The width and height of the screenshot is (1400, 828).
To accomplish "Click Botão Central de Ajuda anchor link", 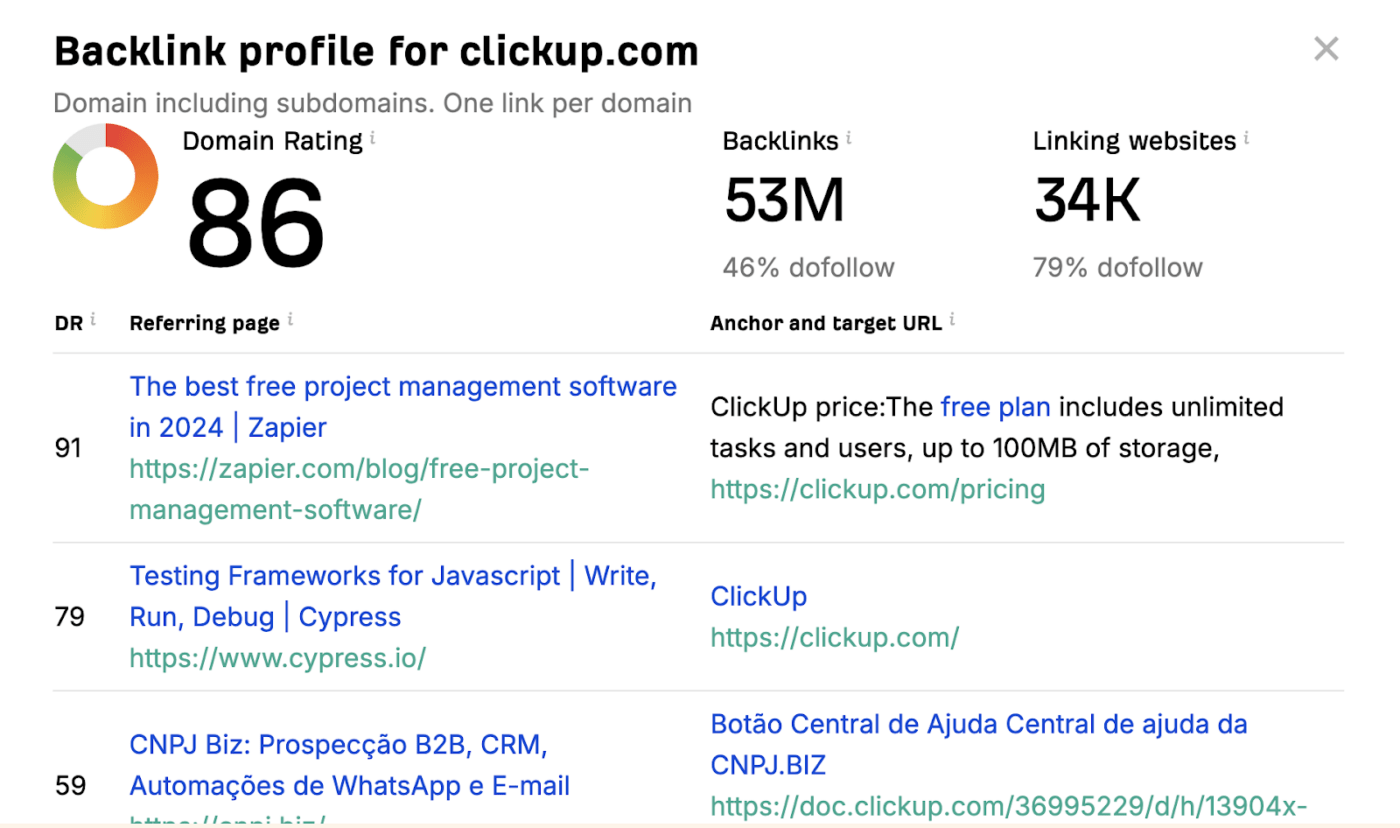I will [x=978, y=744].
